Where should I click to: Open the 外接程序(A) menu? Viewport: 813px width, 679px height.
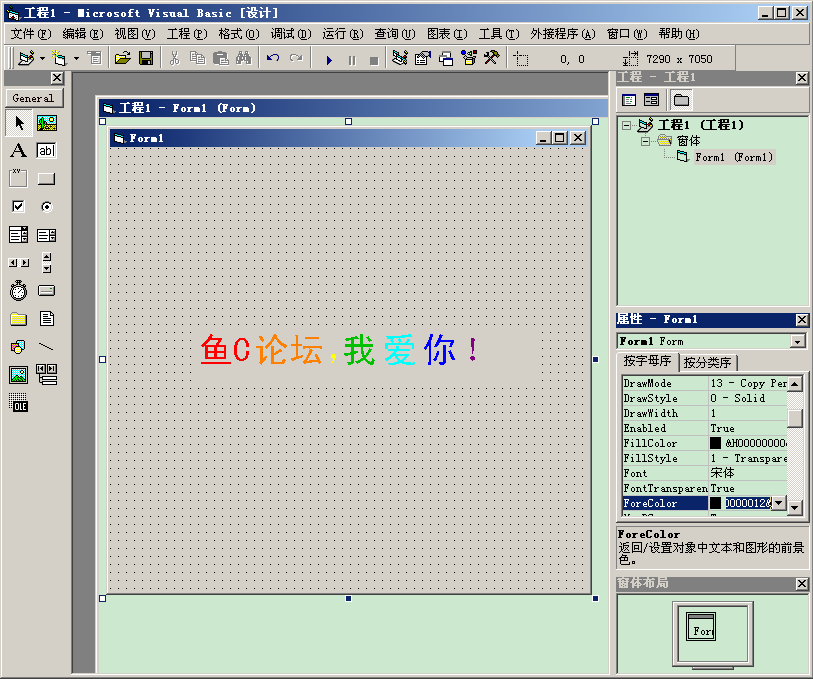(563, 34)
